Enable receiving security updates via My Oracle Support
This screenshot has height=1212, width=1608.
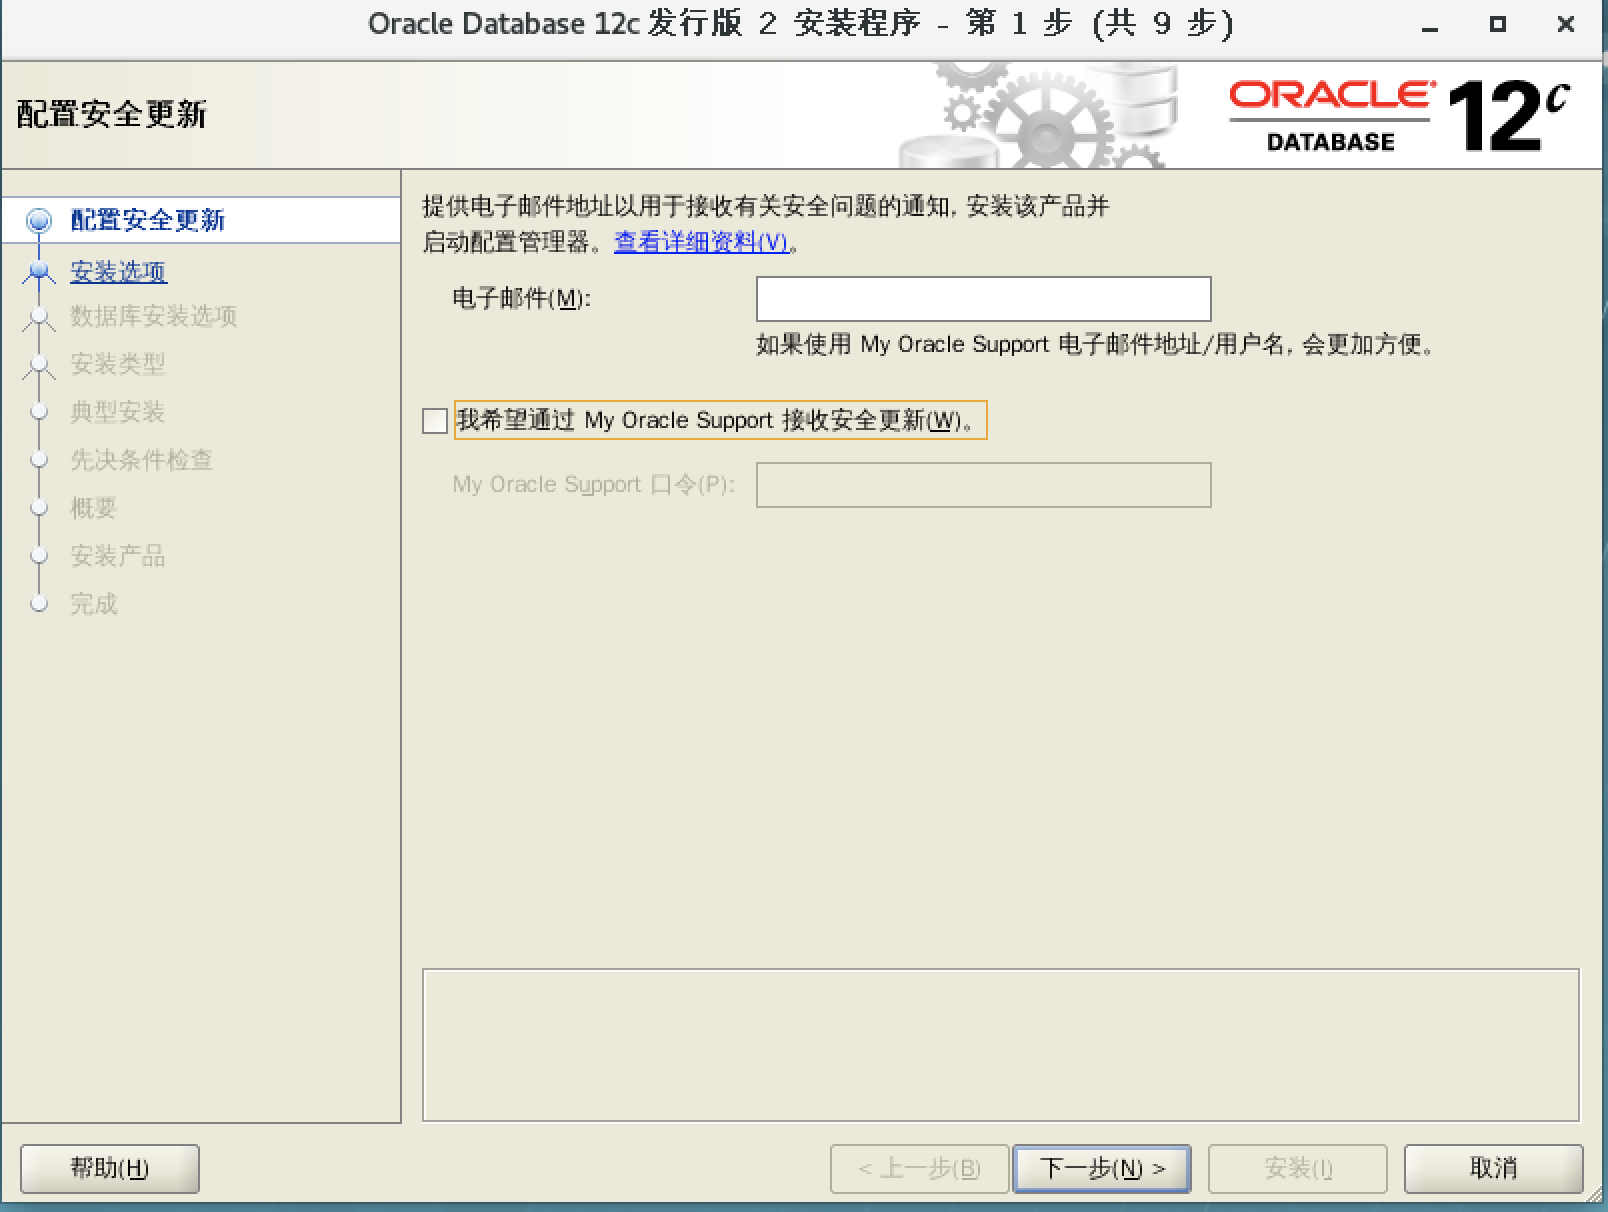click(434, 421)
